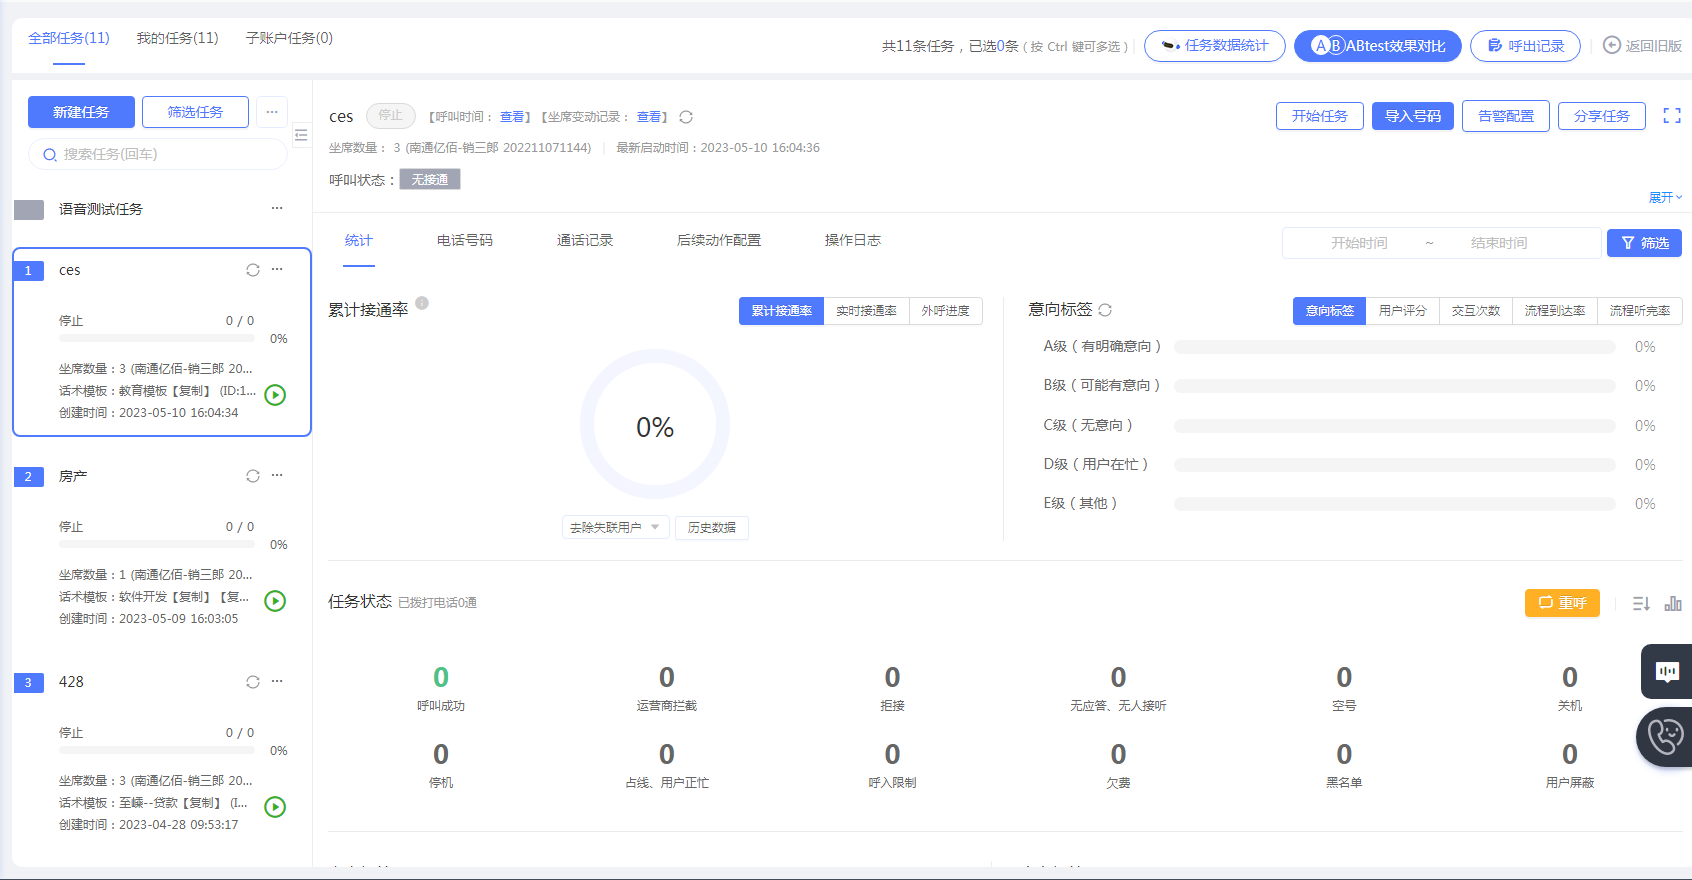Expand task details via 展开 link
The width and height of the screenshot is (1692, 880).
click(x=1665, y=198)
